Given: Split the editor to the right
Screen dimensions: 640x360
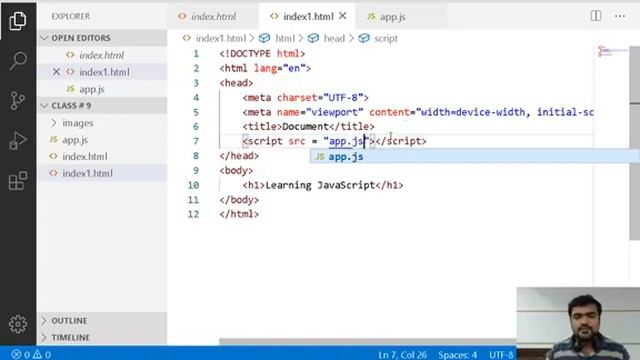Looking at the screenshot, I should [x=596, y=16].
